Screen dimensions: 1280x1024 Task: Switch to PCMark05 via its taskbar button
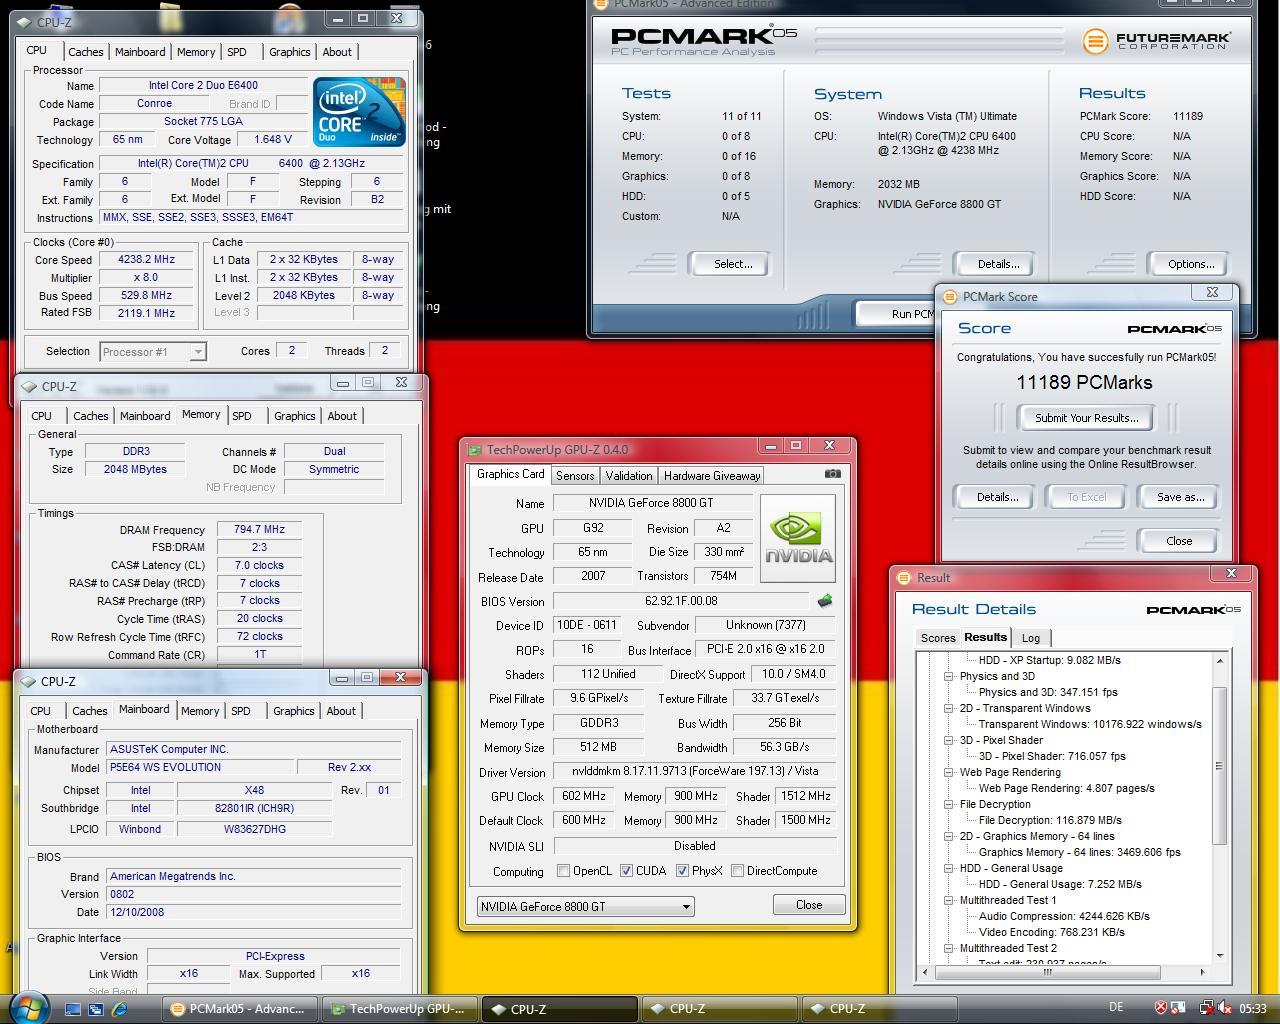click(241, 1009)
